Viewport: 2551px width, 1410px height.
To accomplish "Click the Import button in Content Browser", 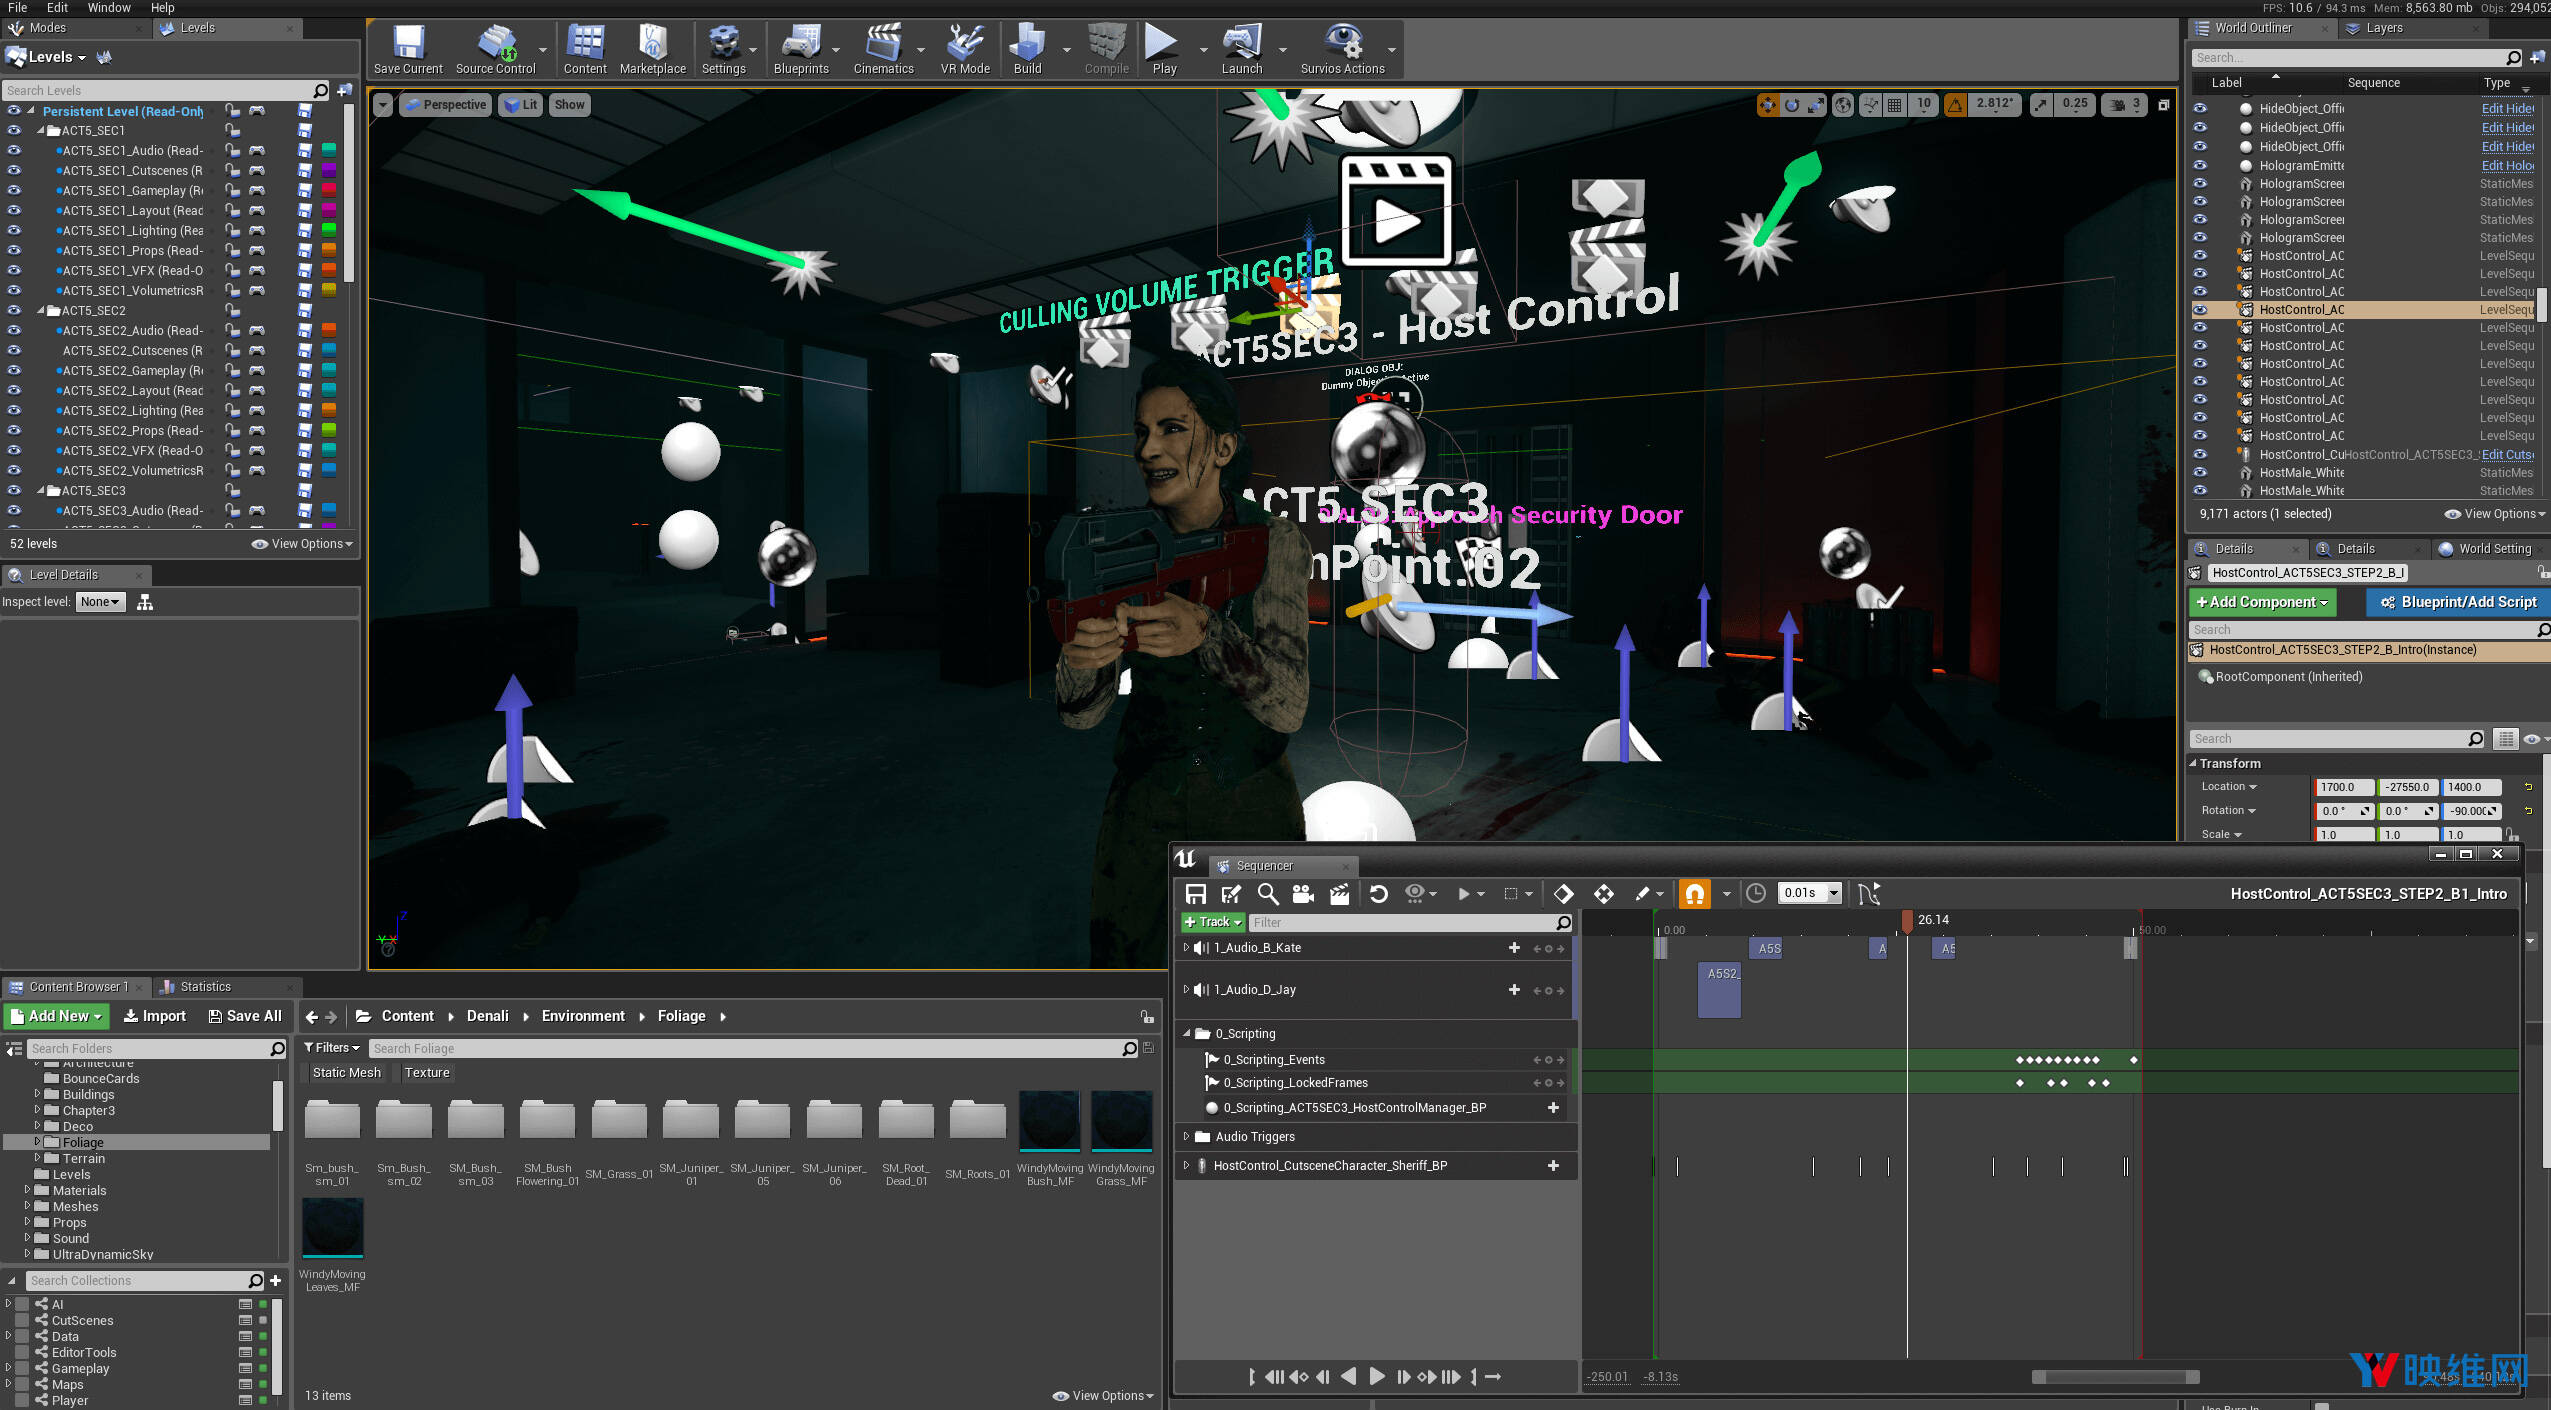I will tap(155, 1016).
